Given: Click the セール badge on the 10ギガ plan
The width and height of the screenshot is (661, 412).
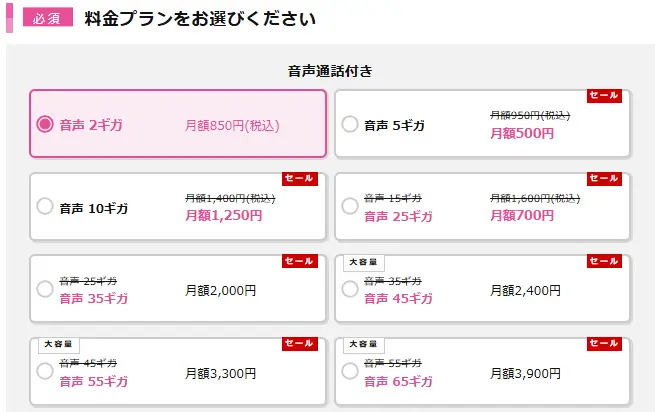Looking at the screenshot, I should tap(299, 179).
